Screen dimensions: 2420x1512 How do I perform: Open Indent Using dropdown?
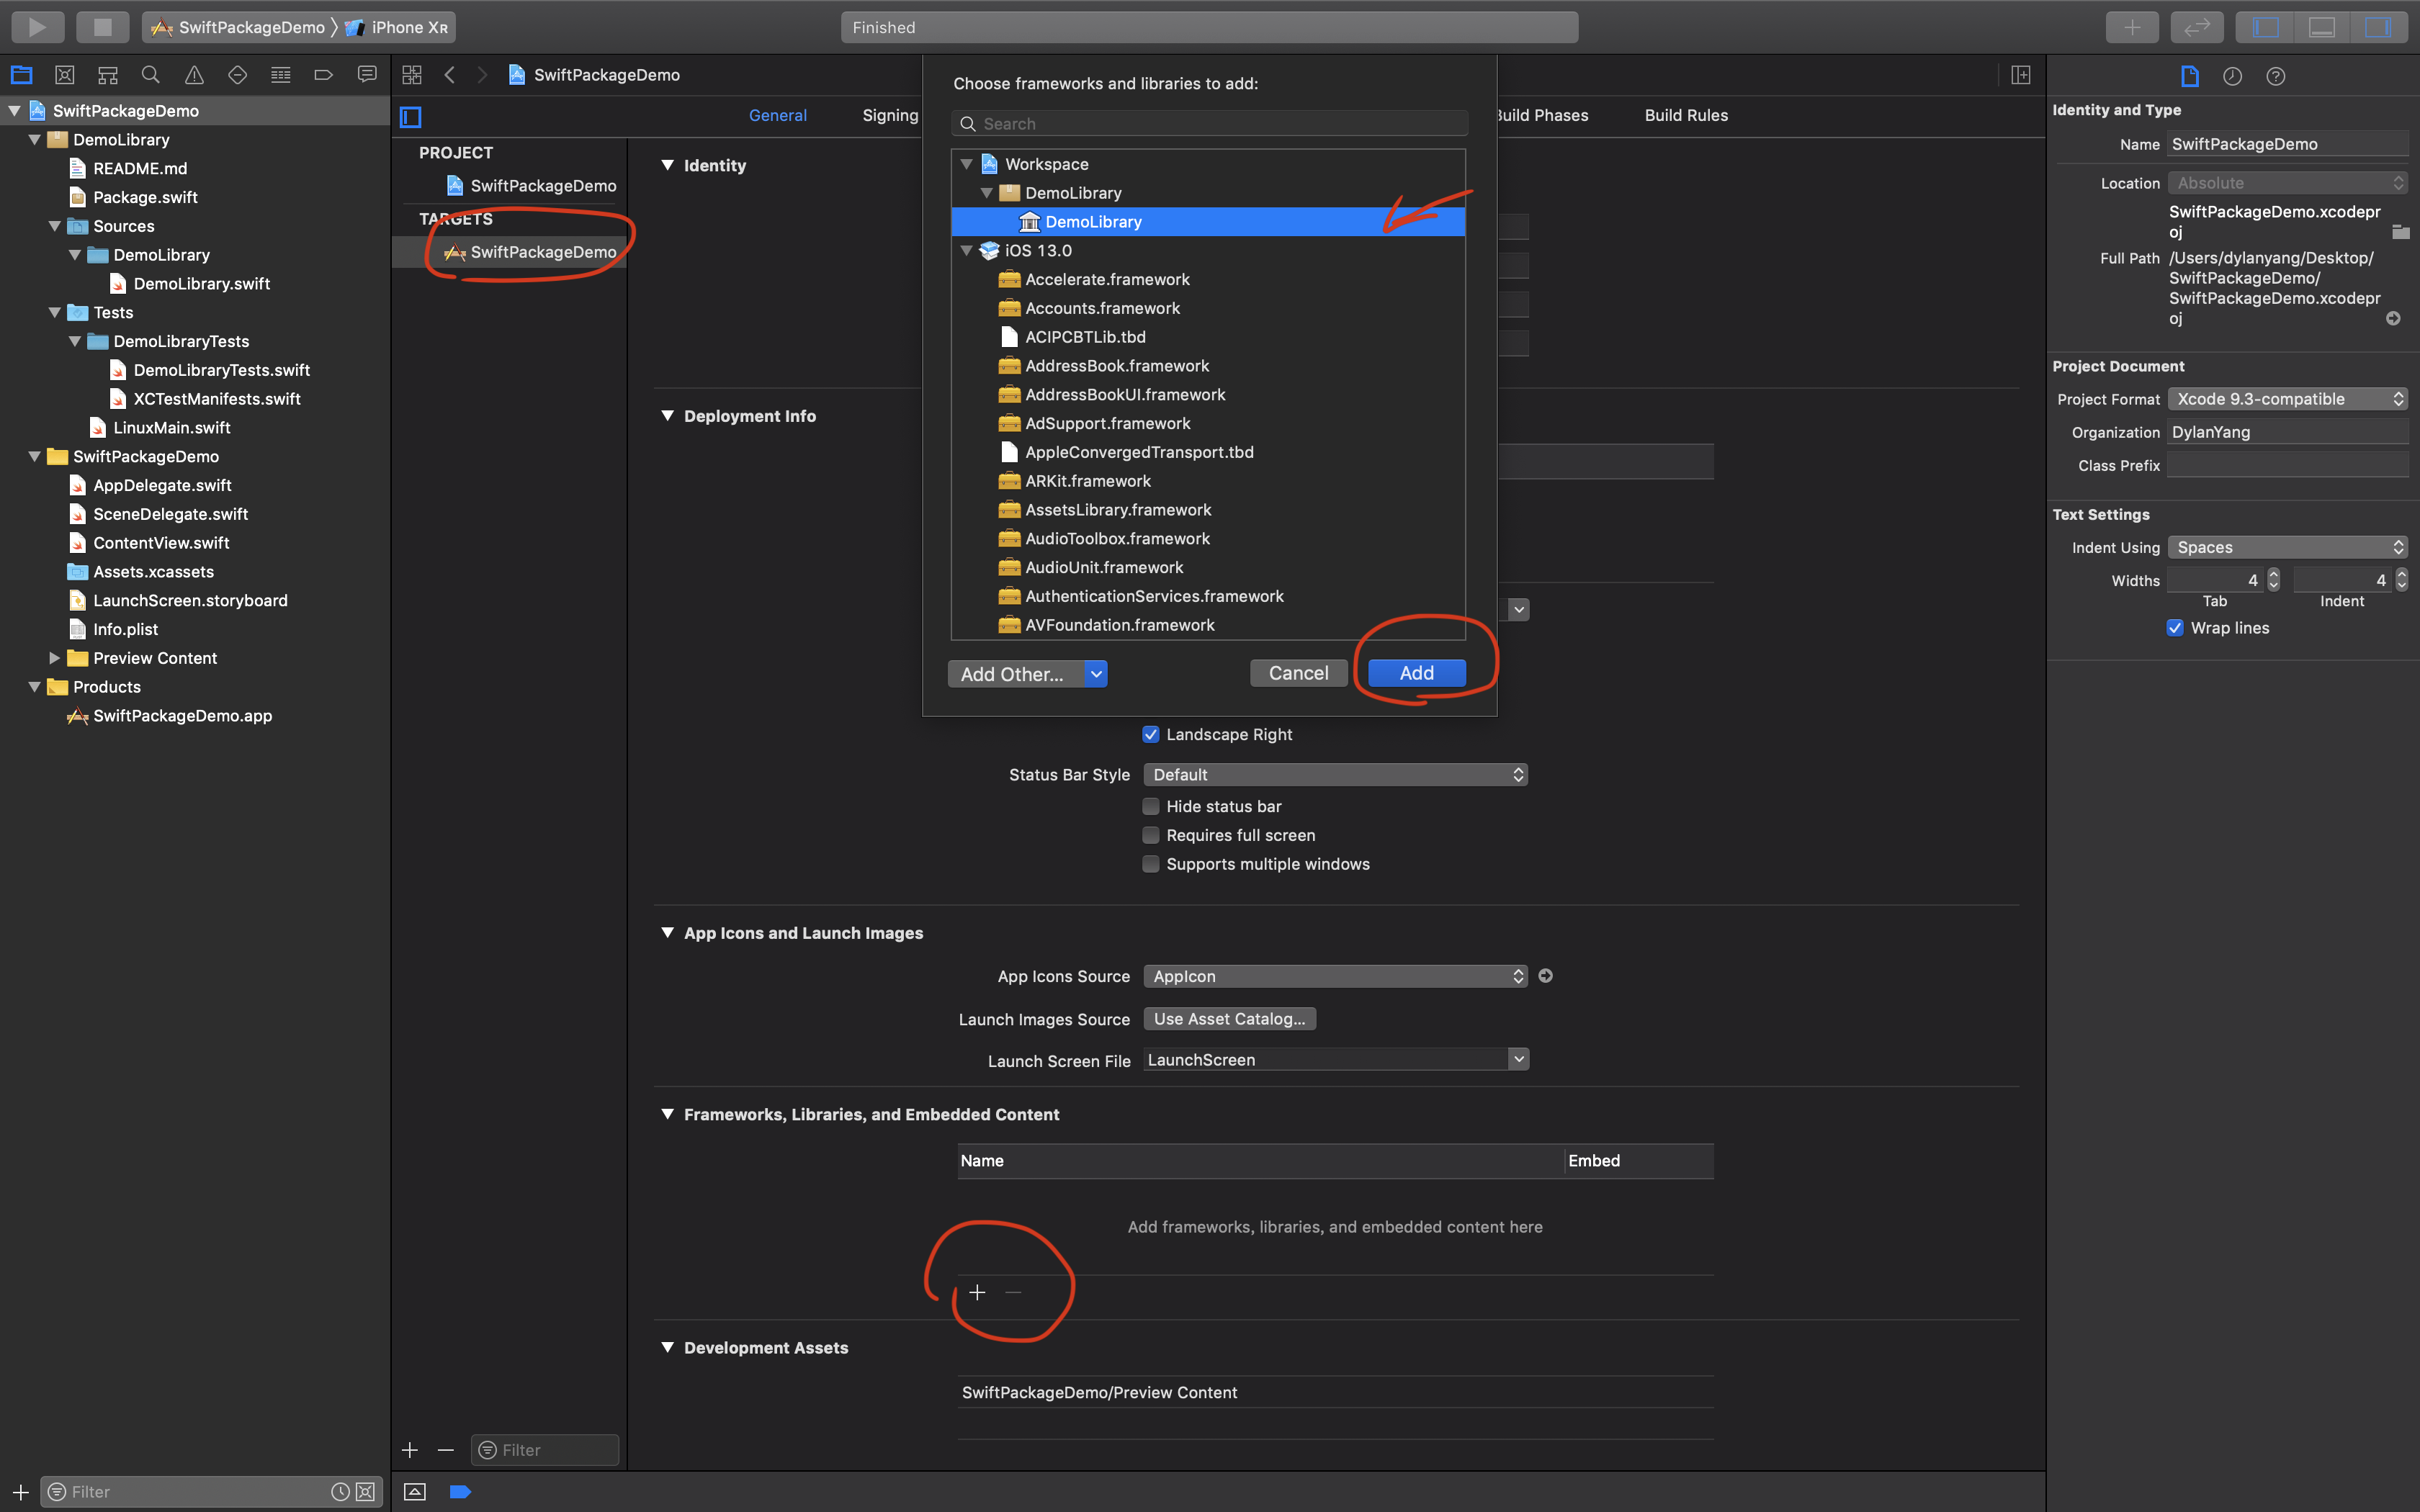pyautogui.click(x=2287, y=547)
